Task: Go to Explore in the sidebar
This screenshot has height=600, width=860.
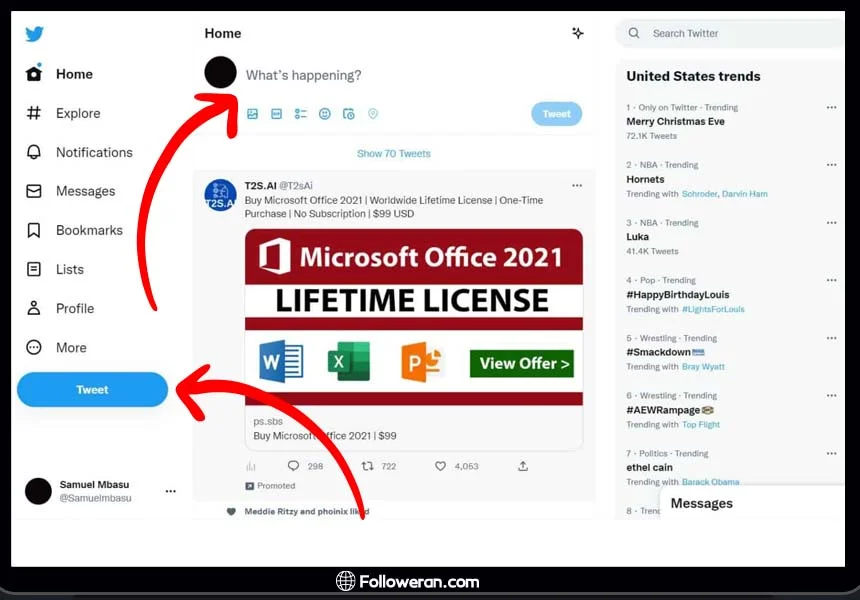Action: click(77, 113)
